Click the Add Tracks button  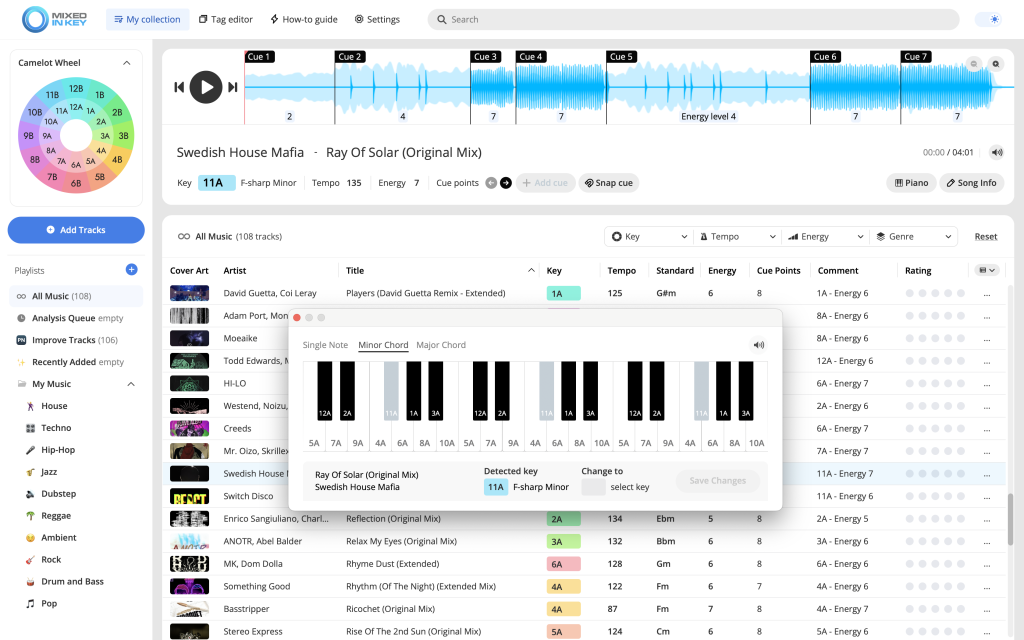[76, 230]
